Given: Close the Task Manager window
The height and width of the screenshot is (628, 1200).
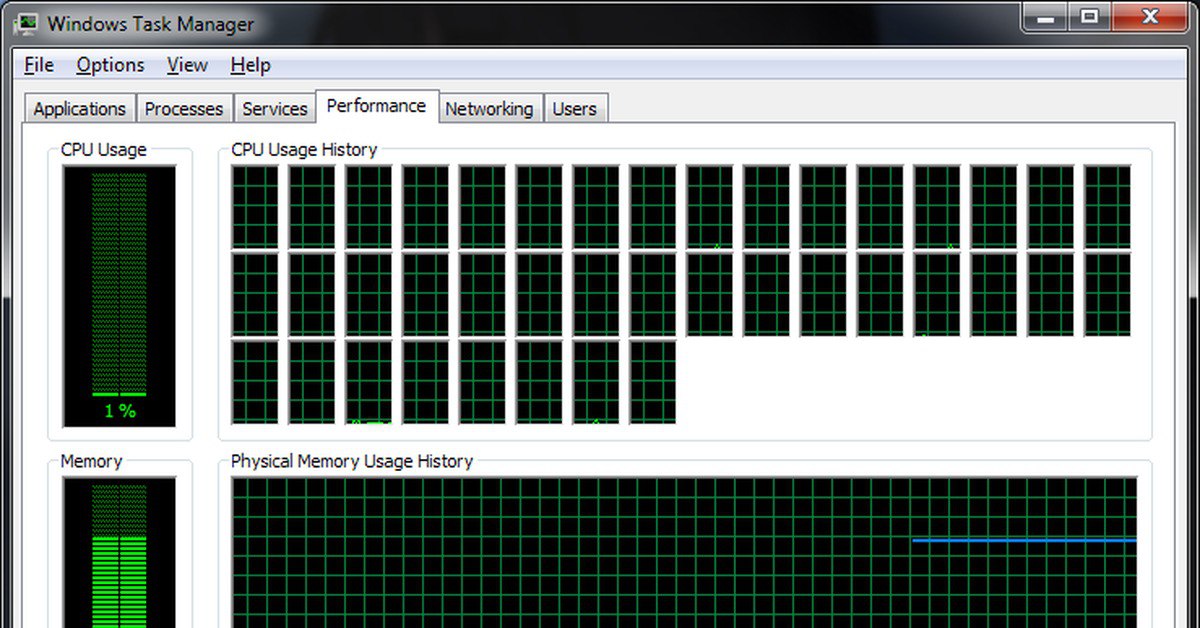Looking at the screenshot, I should click(x=1152, y=16).
